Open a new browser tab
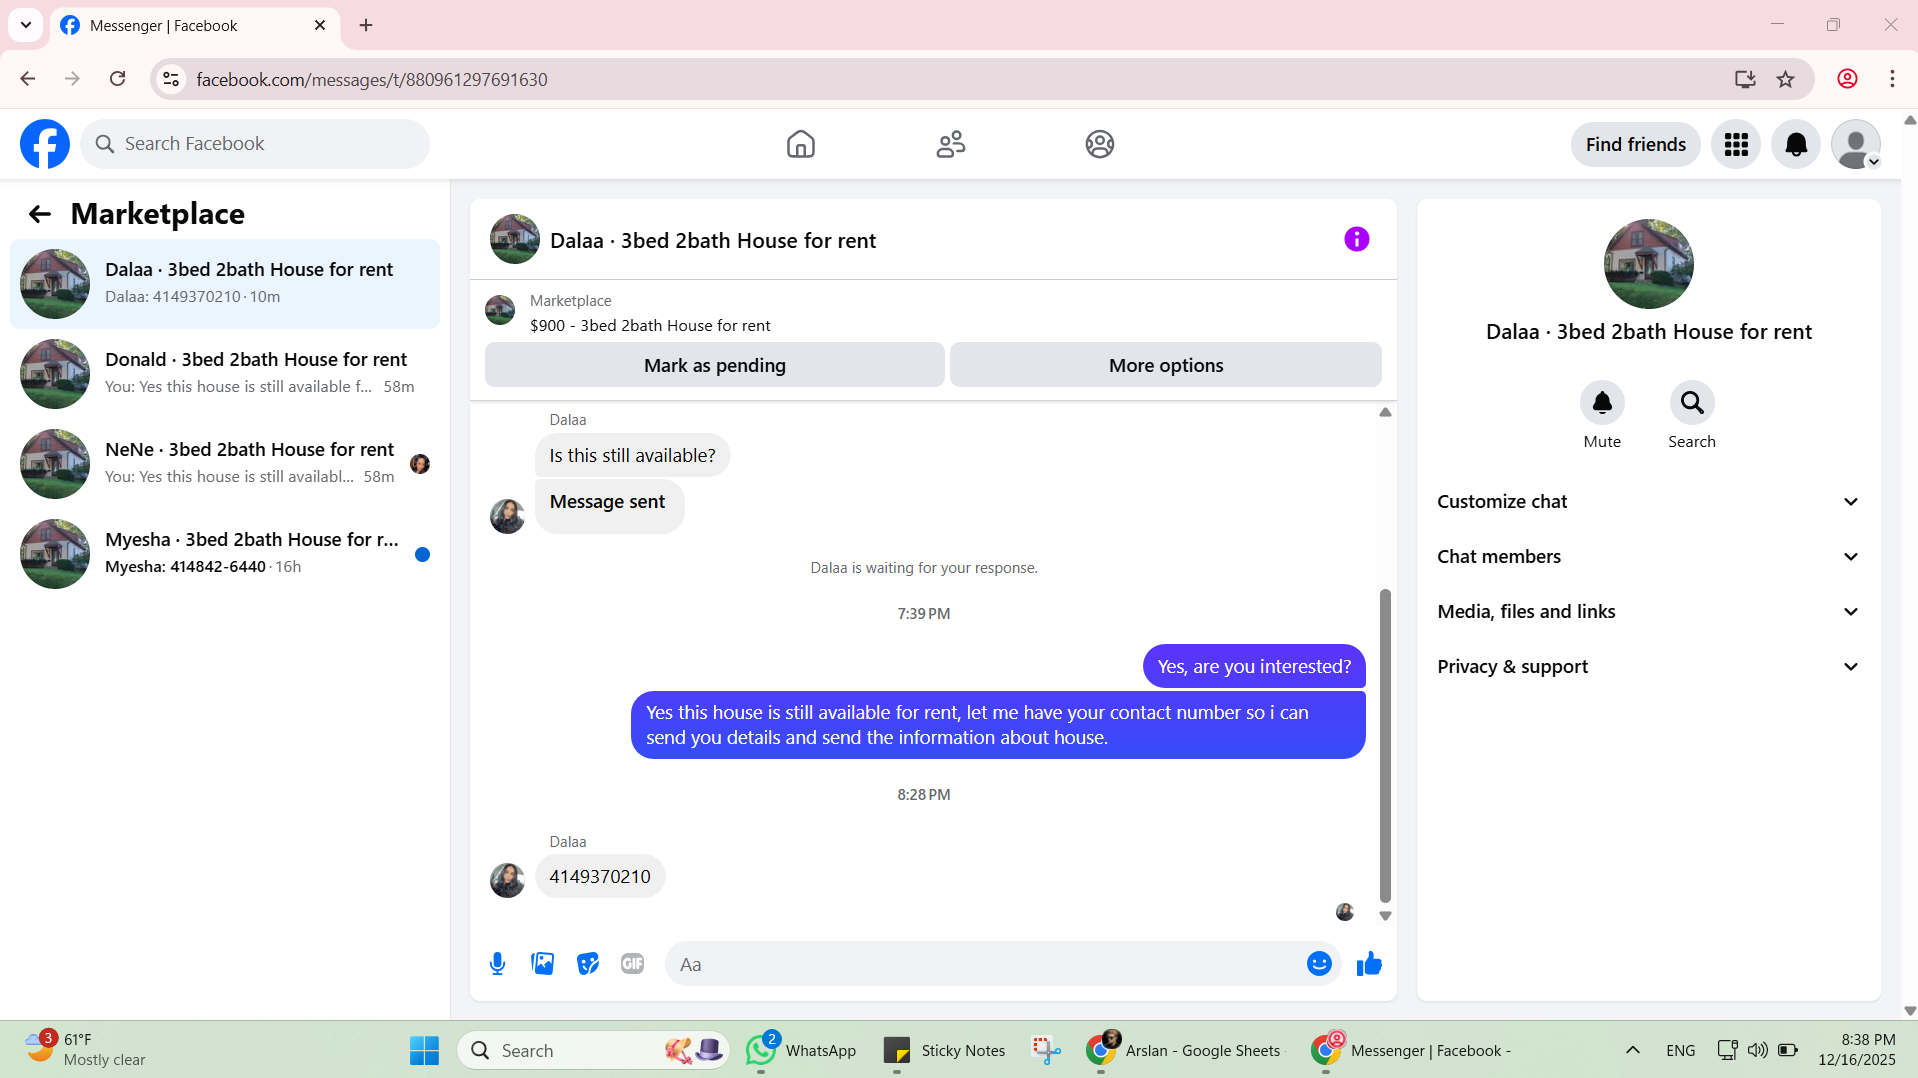The width and height of the screenshot is (1918, 1078). (x=366, y=25)
